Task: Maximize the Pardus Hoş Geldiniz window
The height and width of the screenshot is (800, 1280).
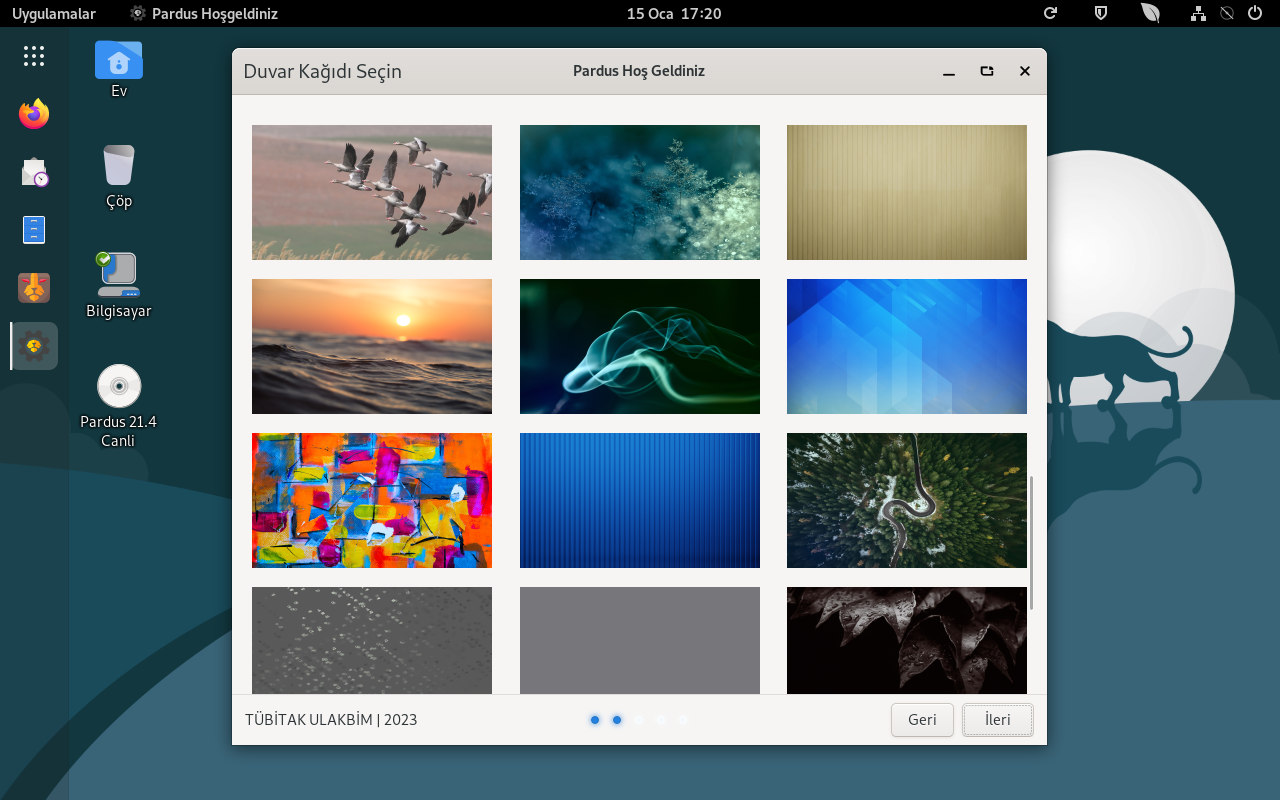Action: coord(987,72)
